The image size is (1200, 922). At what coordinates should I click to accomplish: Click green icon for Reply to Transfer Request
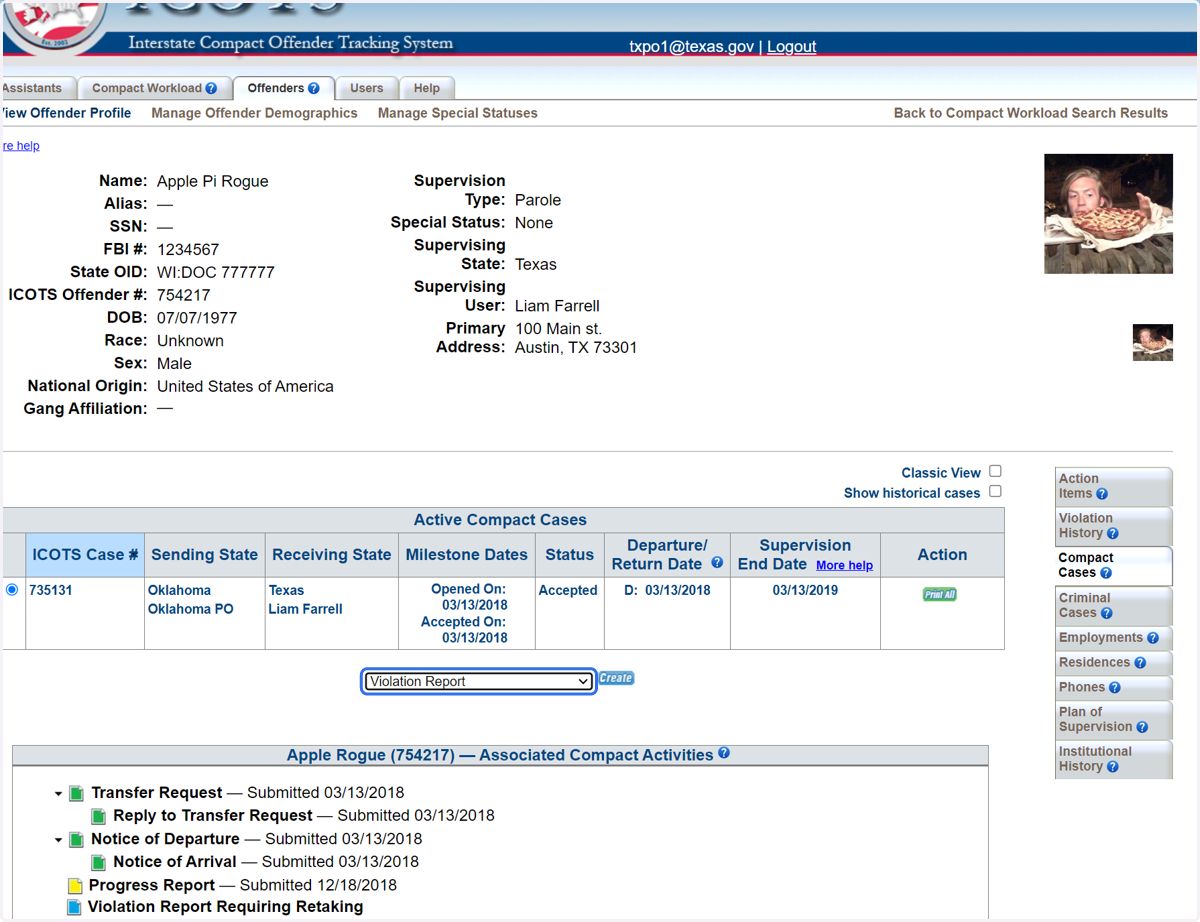coord(98,817)
